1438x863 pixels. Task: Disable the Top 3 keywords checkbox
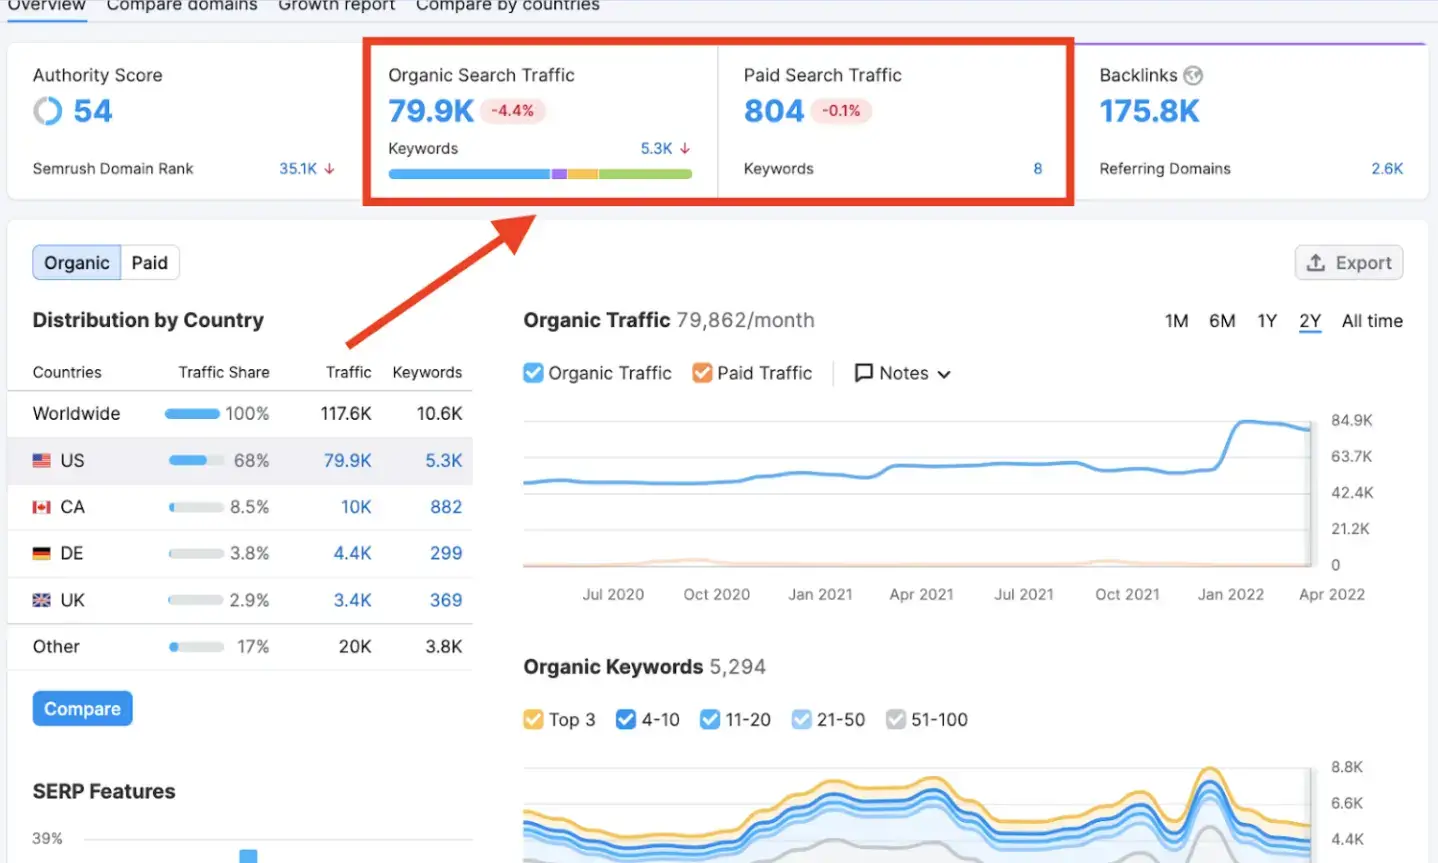point(534,719)
